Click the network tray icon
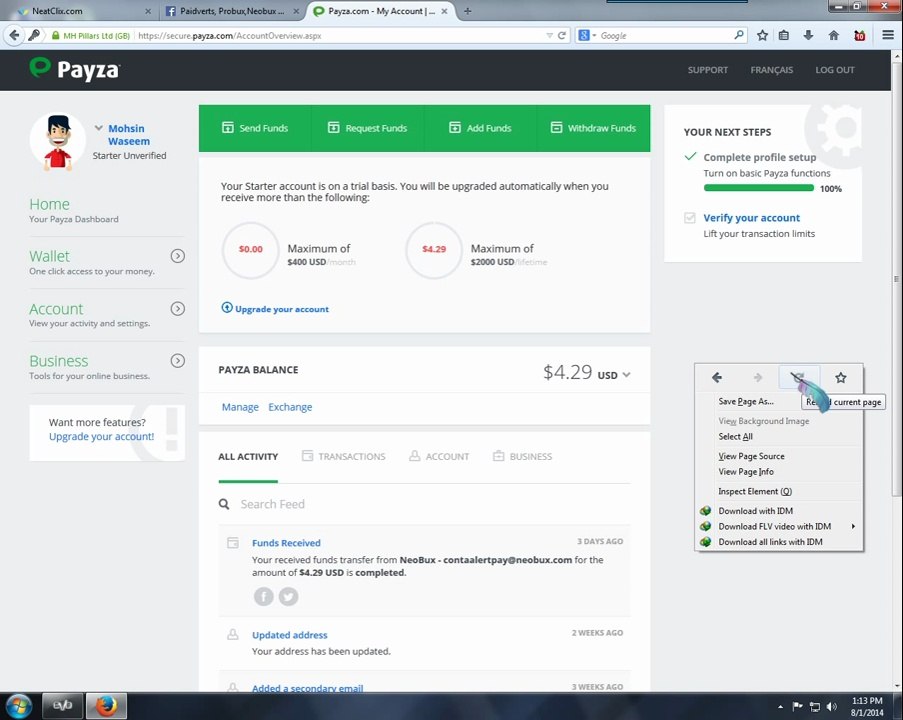Viewport: 903px width, 720px height. click(x=814, y=706)
